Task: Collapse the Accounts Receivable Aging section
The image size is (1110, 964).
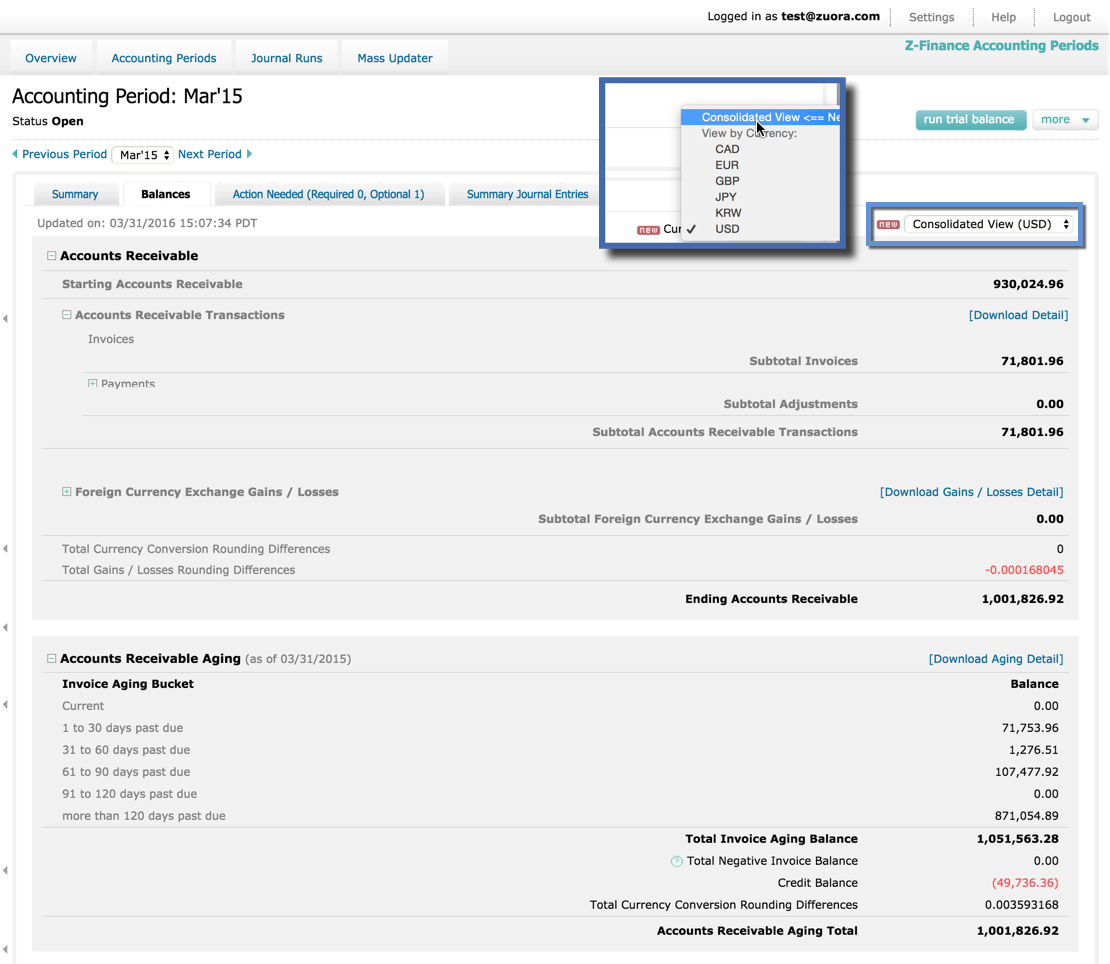Action: pos(52,658)
